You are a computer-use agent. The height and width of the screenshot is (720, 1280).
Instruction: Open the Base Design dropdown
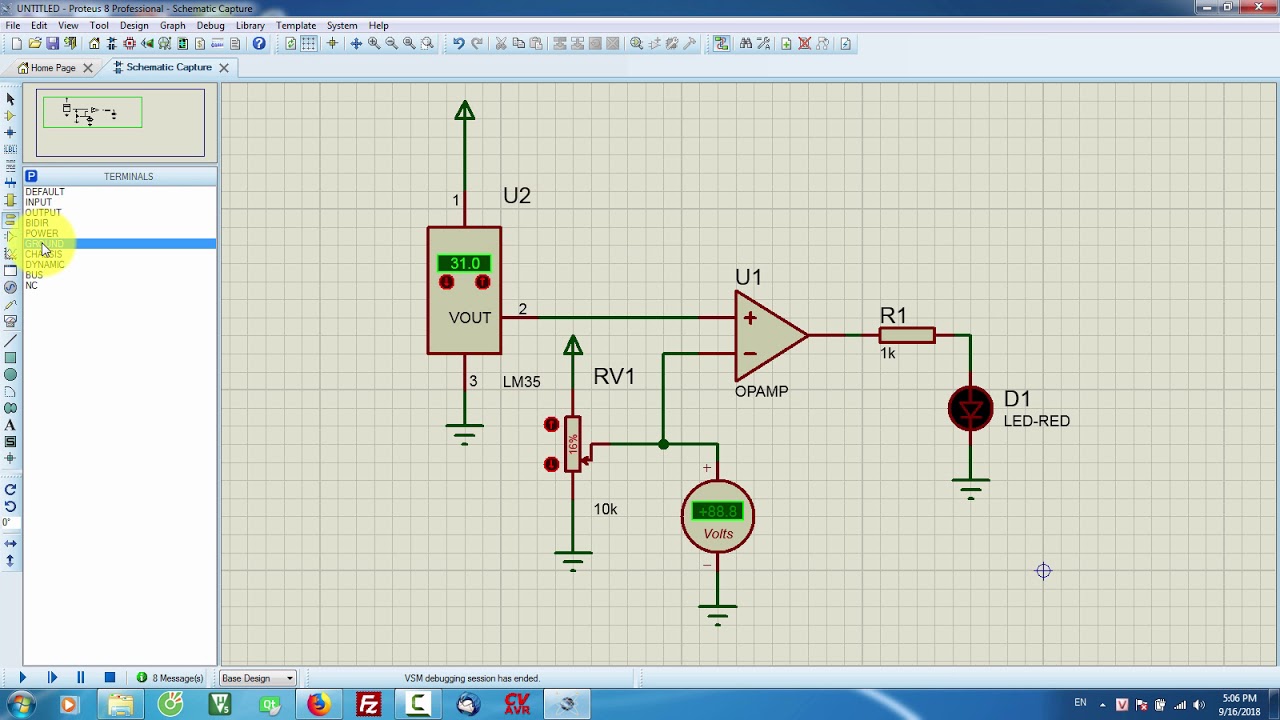pyautogui.click(x=257, y=678)
